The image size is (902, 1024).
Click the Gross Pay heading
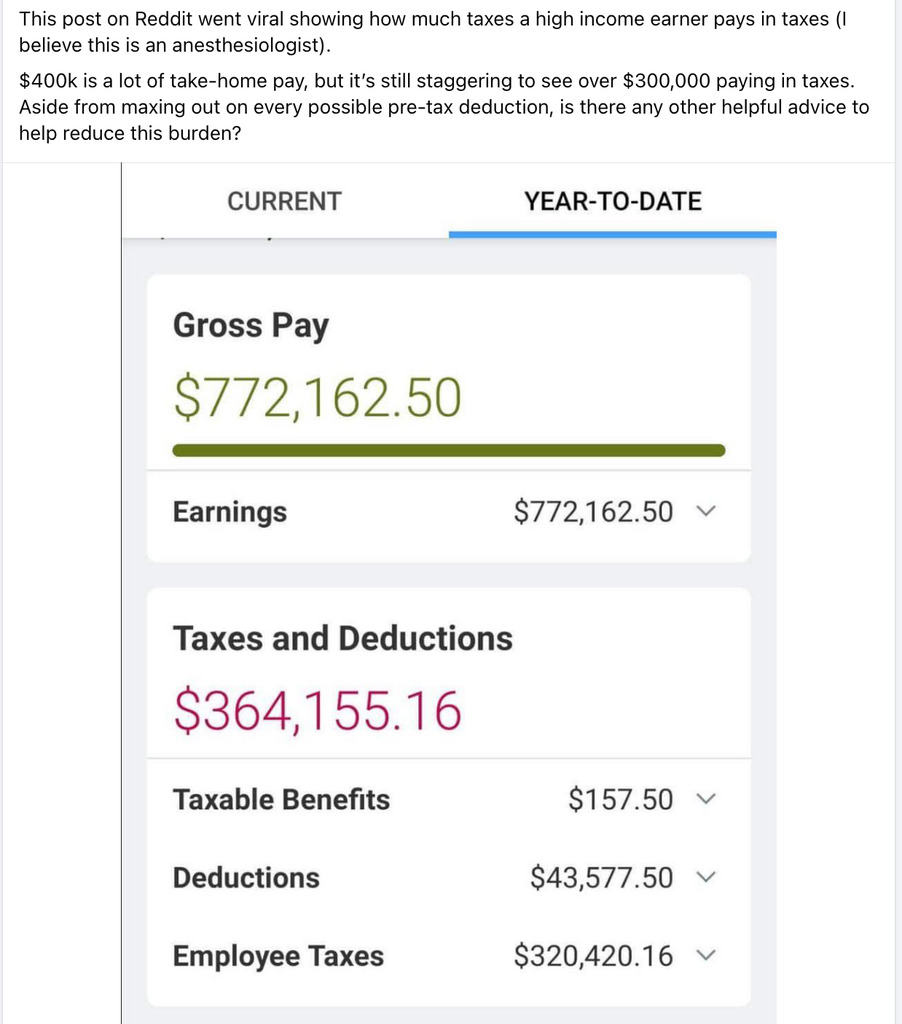tap(250, 326)
